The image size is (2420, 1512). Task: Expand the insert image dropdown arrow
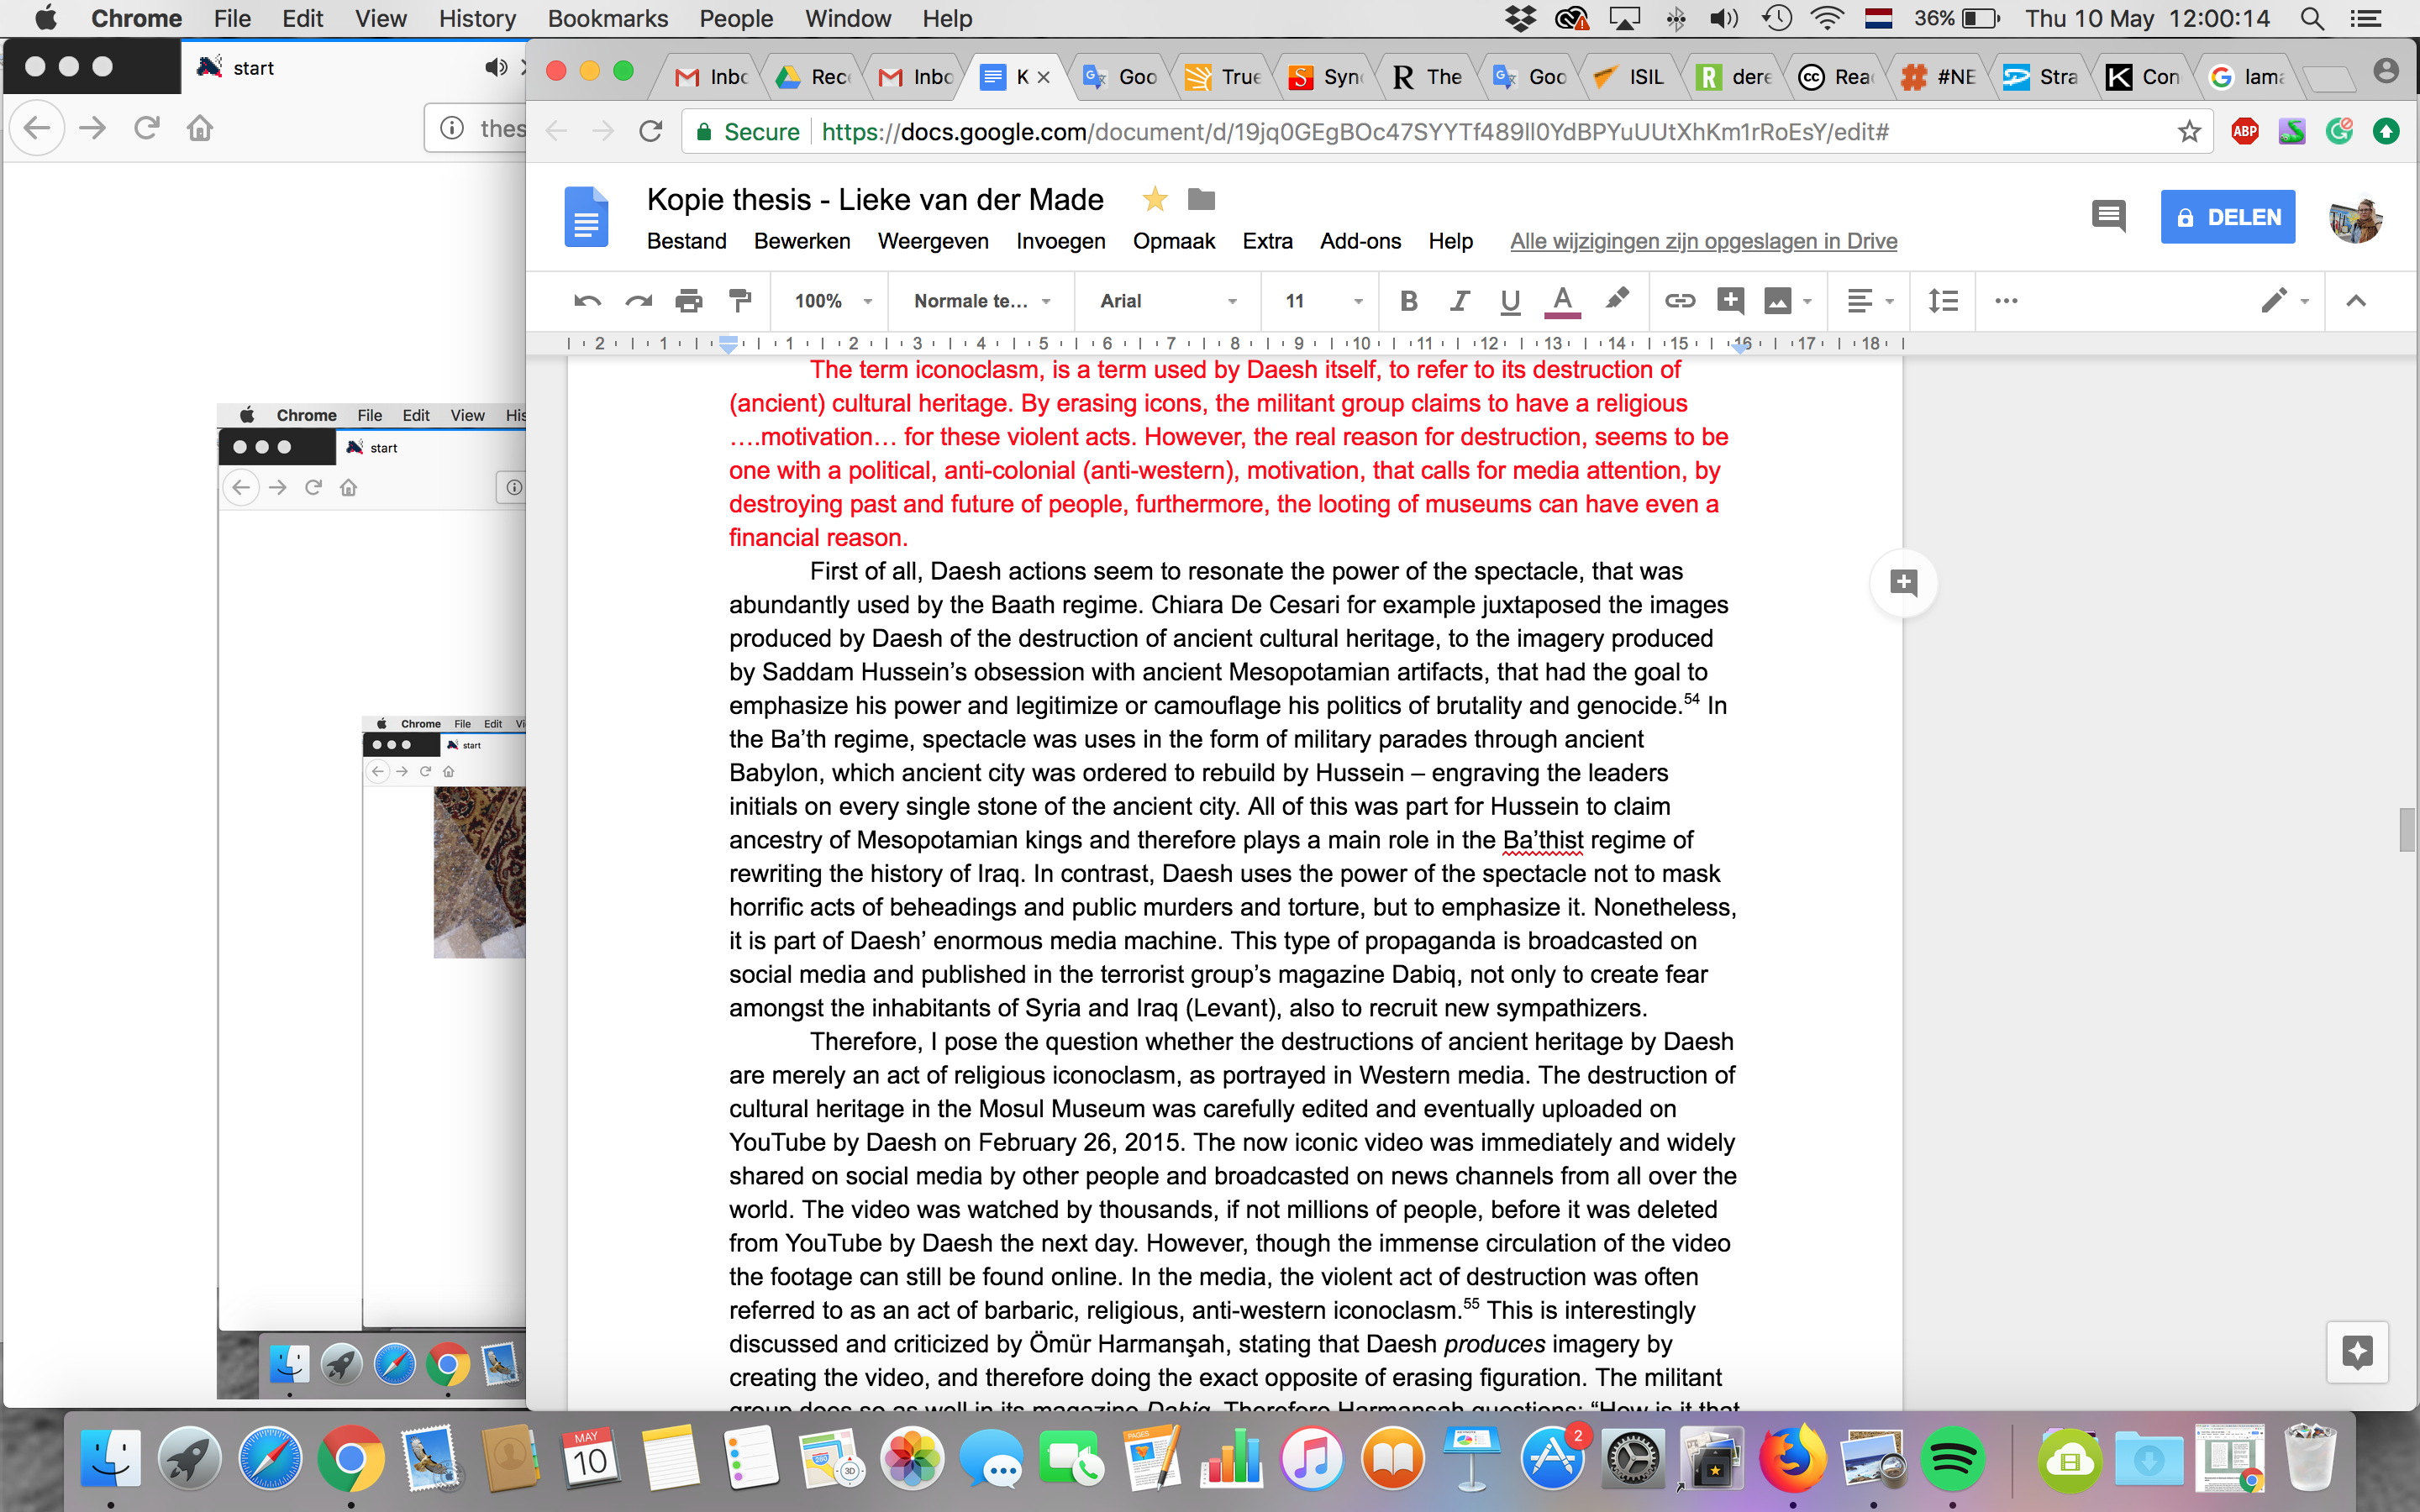(1807, 301)
